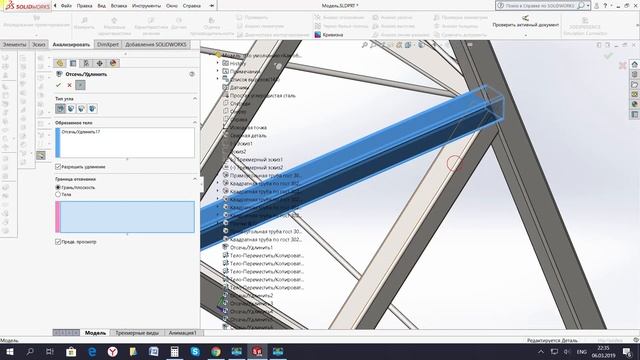The width and height of the screenshot is (640, 360).
Task: Open the dropdown under Проверить активный документ
Action: 525,35
